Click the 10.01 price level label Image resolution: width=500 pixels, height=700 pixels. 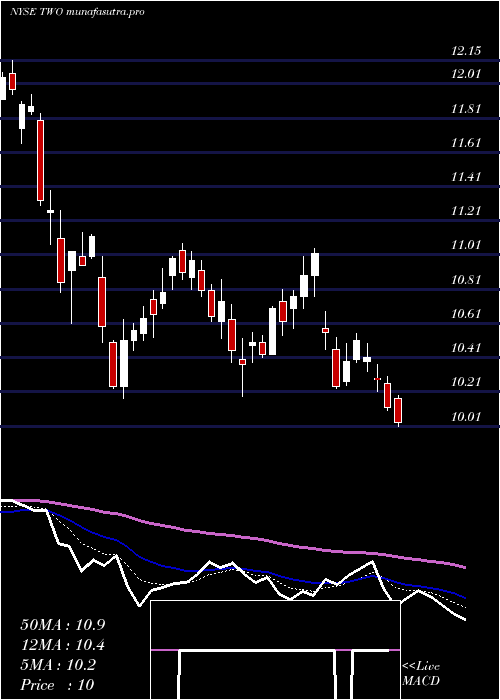(x=466, y=417)
